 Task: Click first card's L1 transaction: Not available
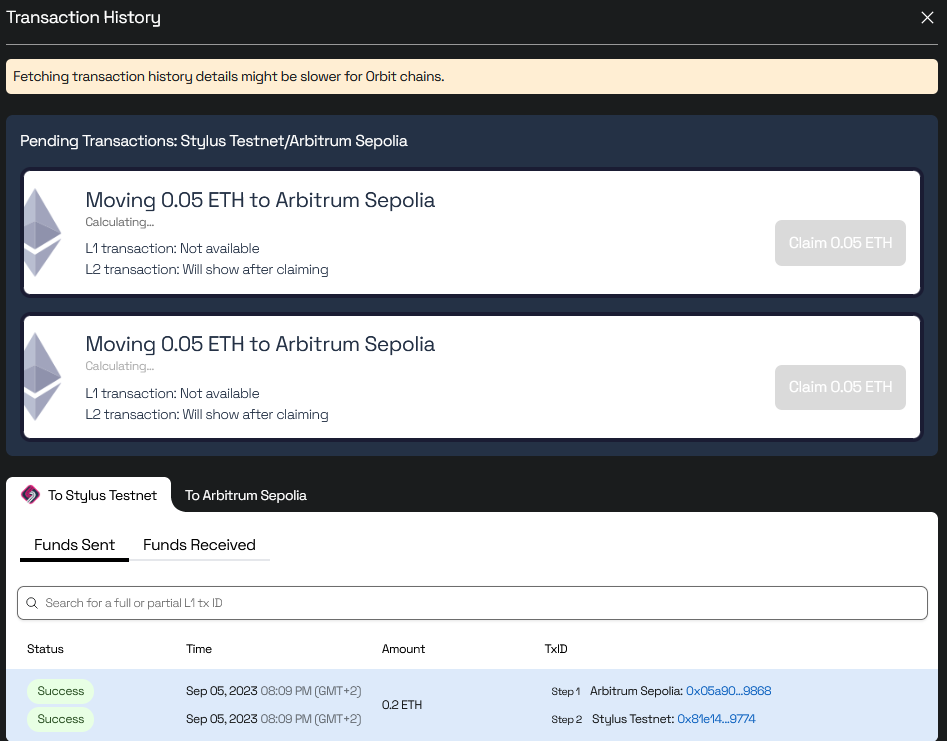tap(172, 248)
